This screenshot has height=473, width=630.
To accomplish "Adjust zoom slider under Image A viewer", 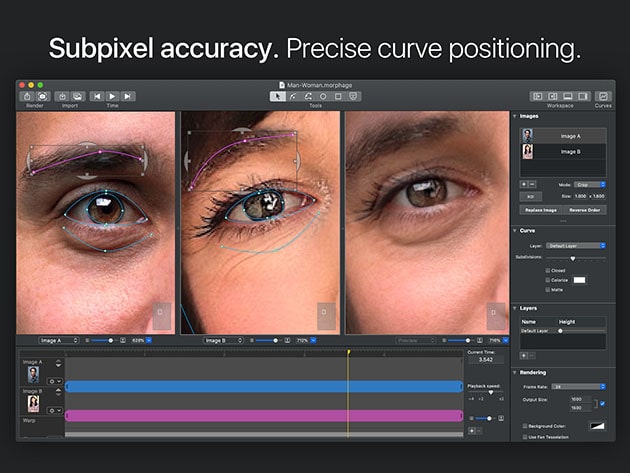I will coord(110,340).
